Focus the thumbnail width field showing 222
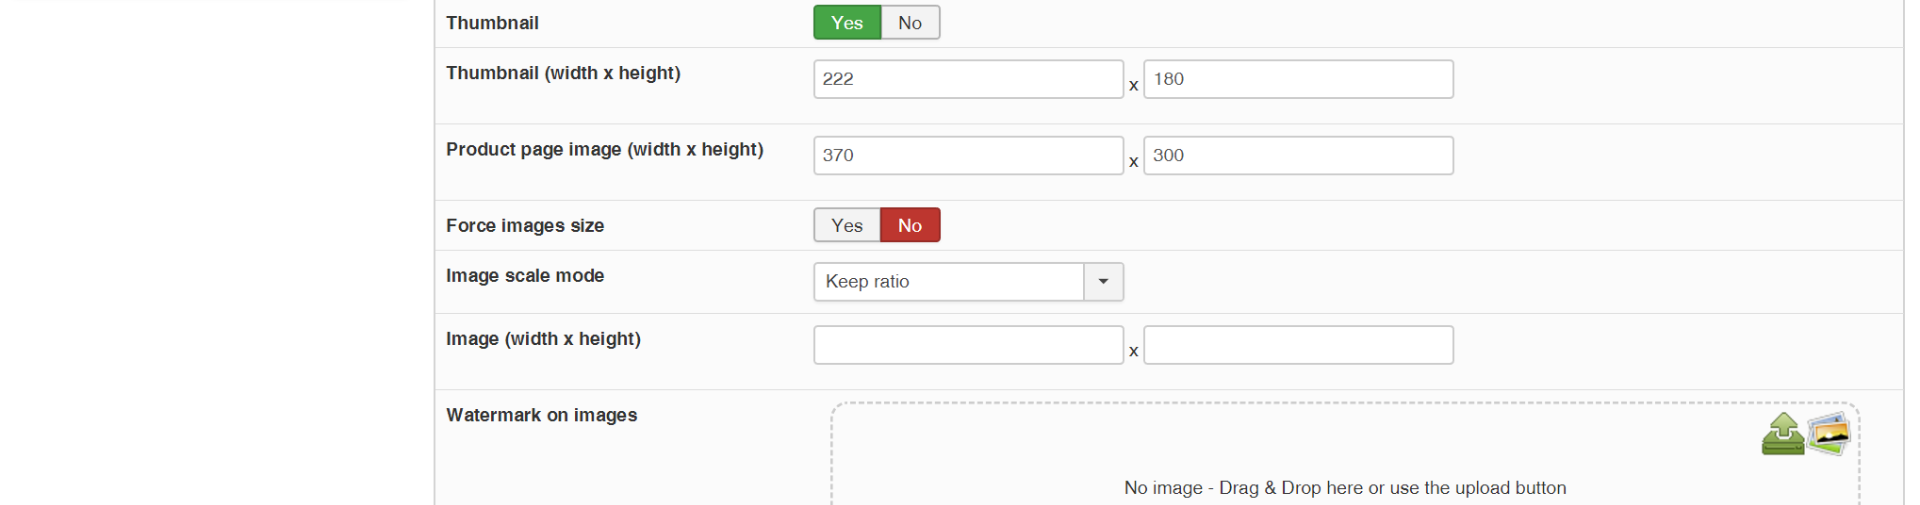The width and height of the screenshot is (1920, 505). (968, 80)
